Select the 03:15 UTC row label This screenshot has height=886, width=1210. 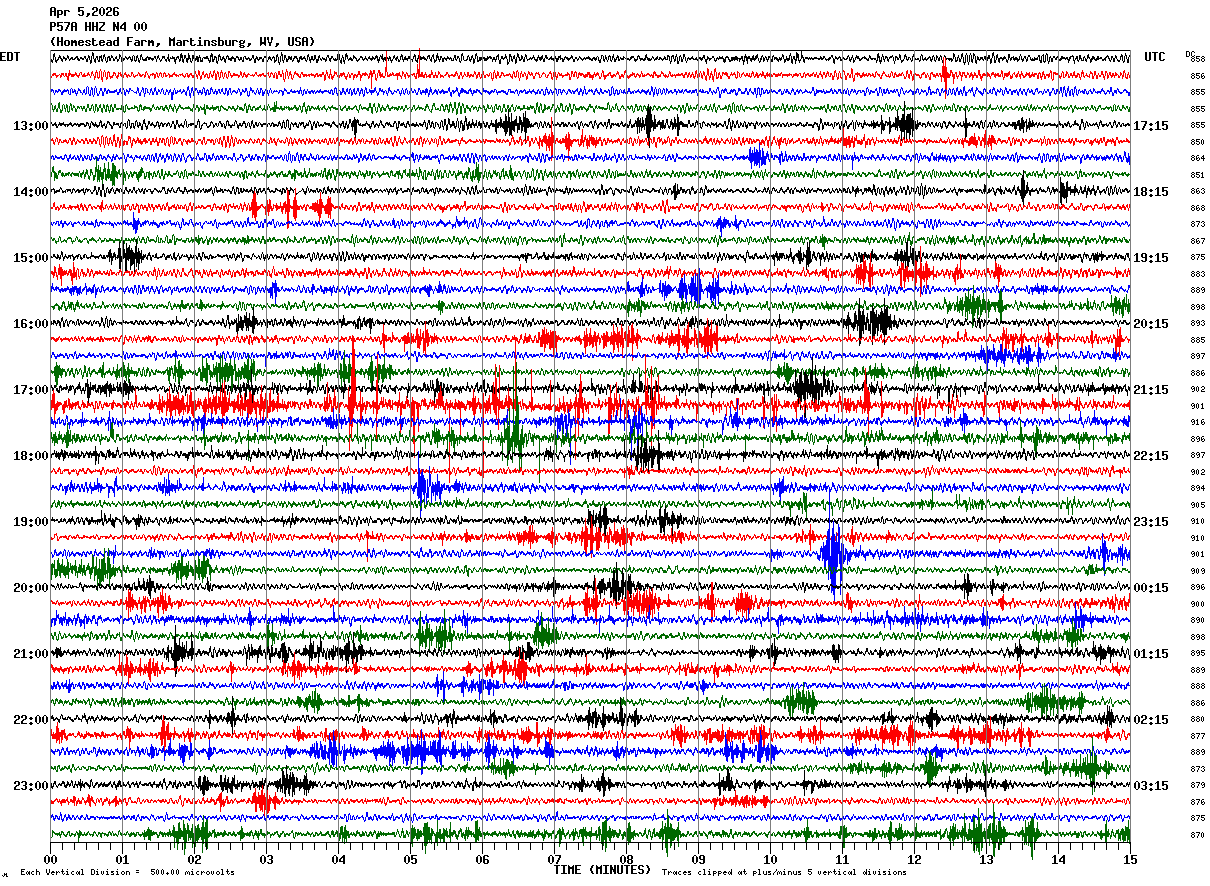(x=1151, y=786)
